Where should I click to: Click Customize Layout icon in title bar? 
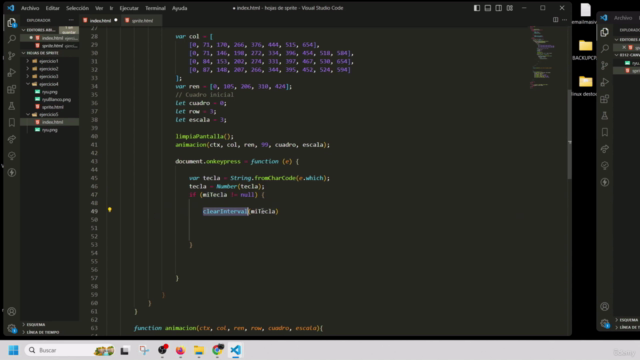pyautogui.click(x=509, y=8)
